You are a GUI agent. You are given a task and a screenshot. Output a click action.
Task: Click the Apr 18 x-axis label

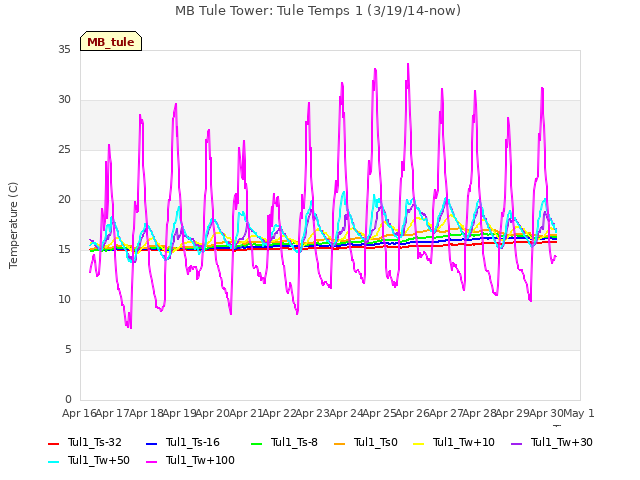(x=146, y=413)
